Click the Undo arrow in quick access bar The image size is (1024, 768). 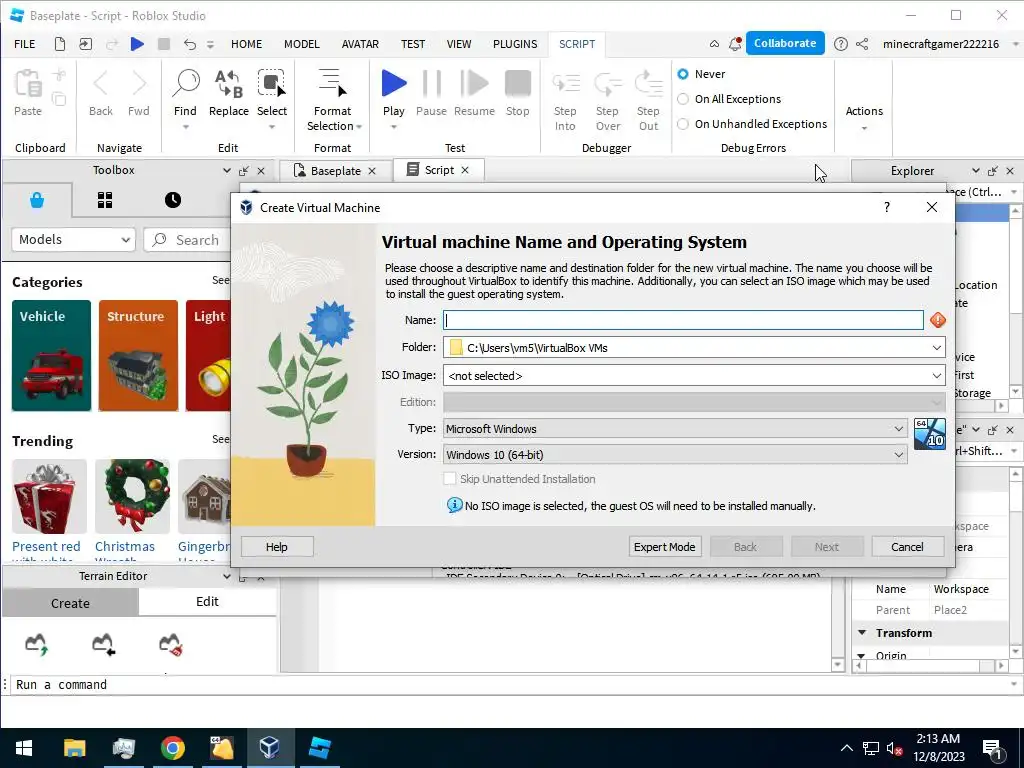[189, 44]
